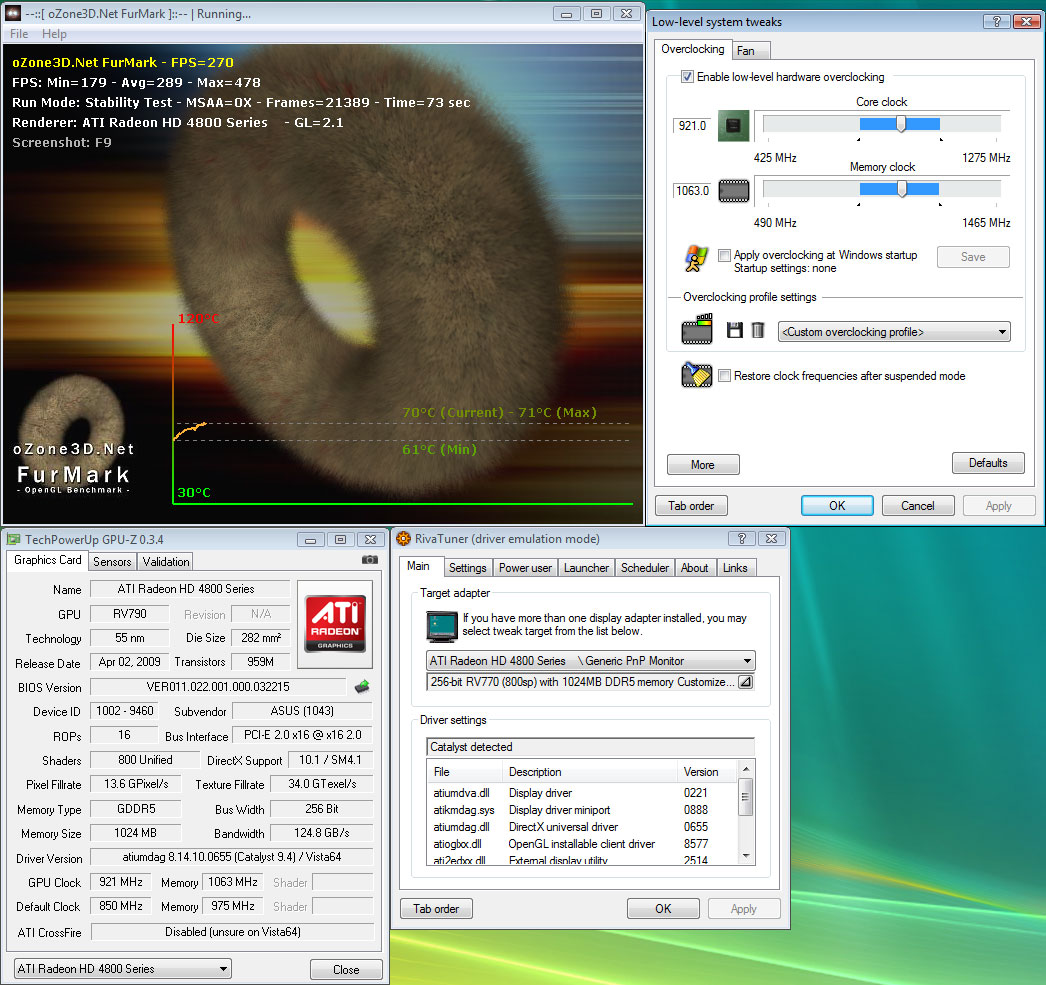The image size is (1046, 985).
Task: Switch to the Sensors tab in GPU-Z
Action: click(112, 562)
